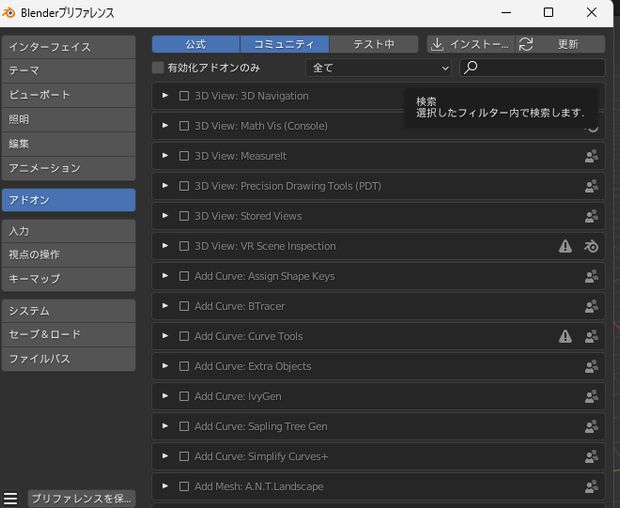Viewport: 620px width, 508px height.
Task: Expand Precision Drawing Tools (PDT) details
Action: point(165,186)
